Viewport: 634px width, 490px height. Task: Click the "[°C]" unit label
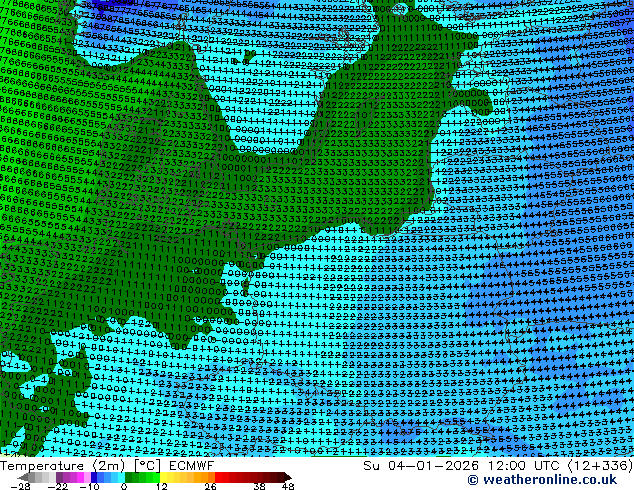[x=148, y=466]
